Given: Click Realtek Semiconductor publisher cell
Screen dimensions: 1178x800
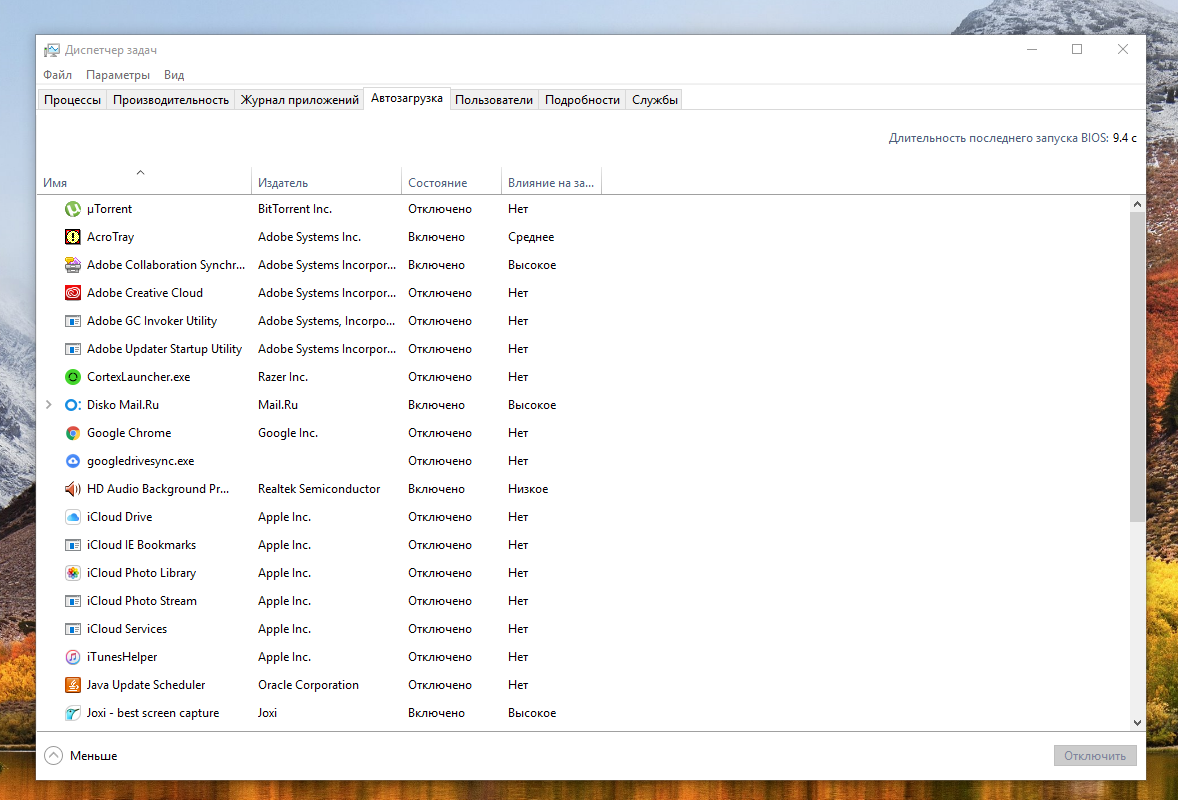Looking at the screenshot, I should click(319, 489).
